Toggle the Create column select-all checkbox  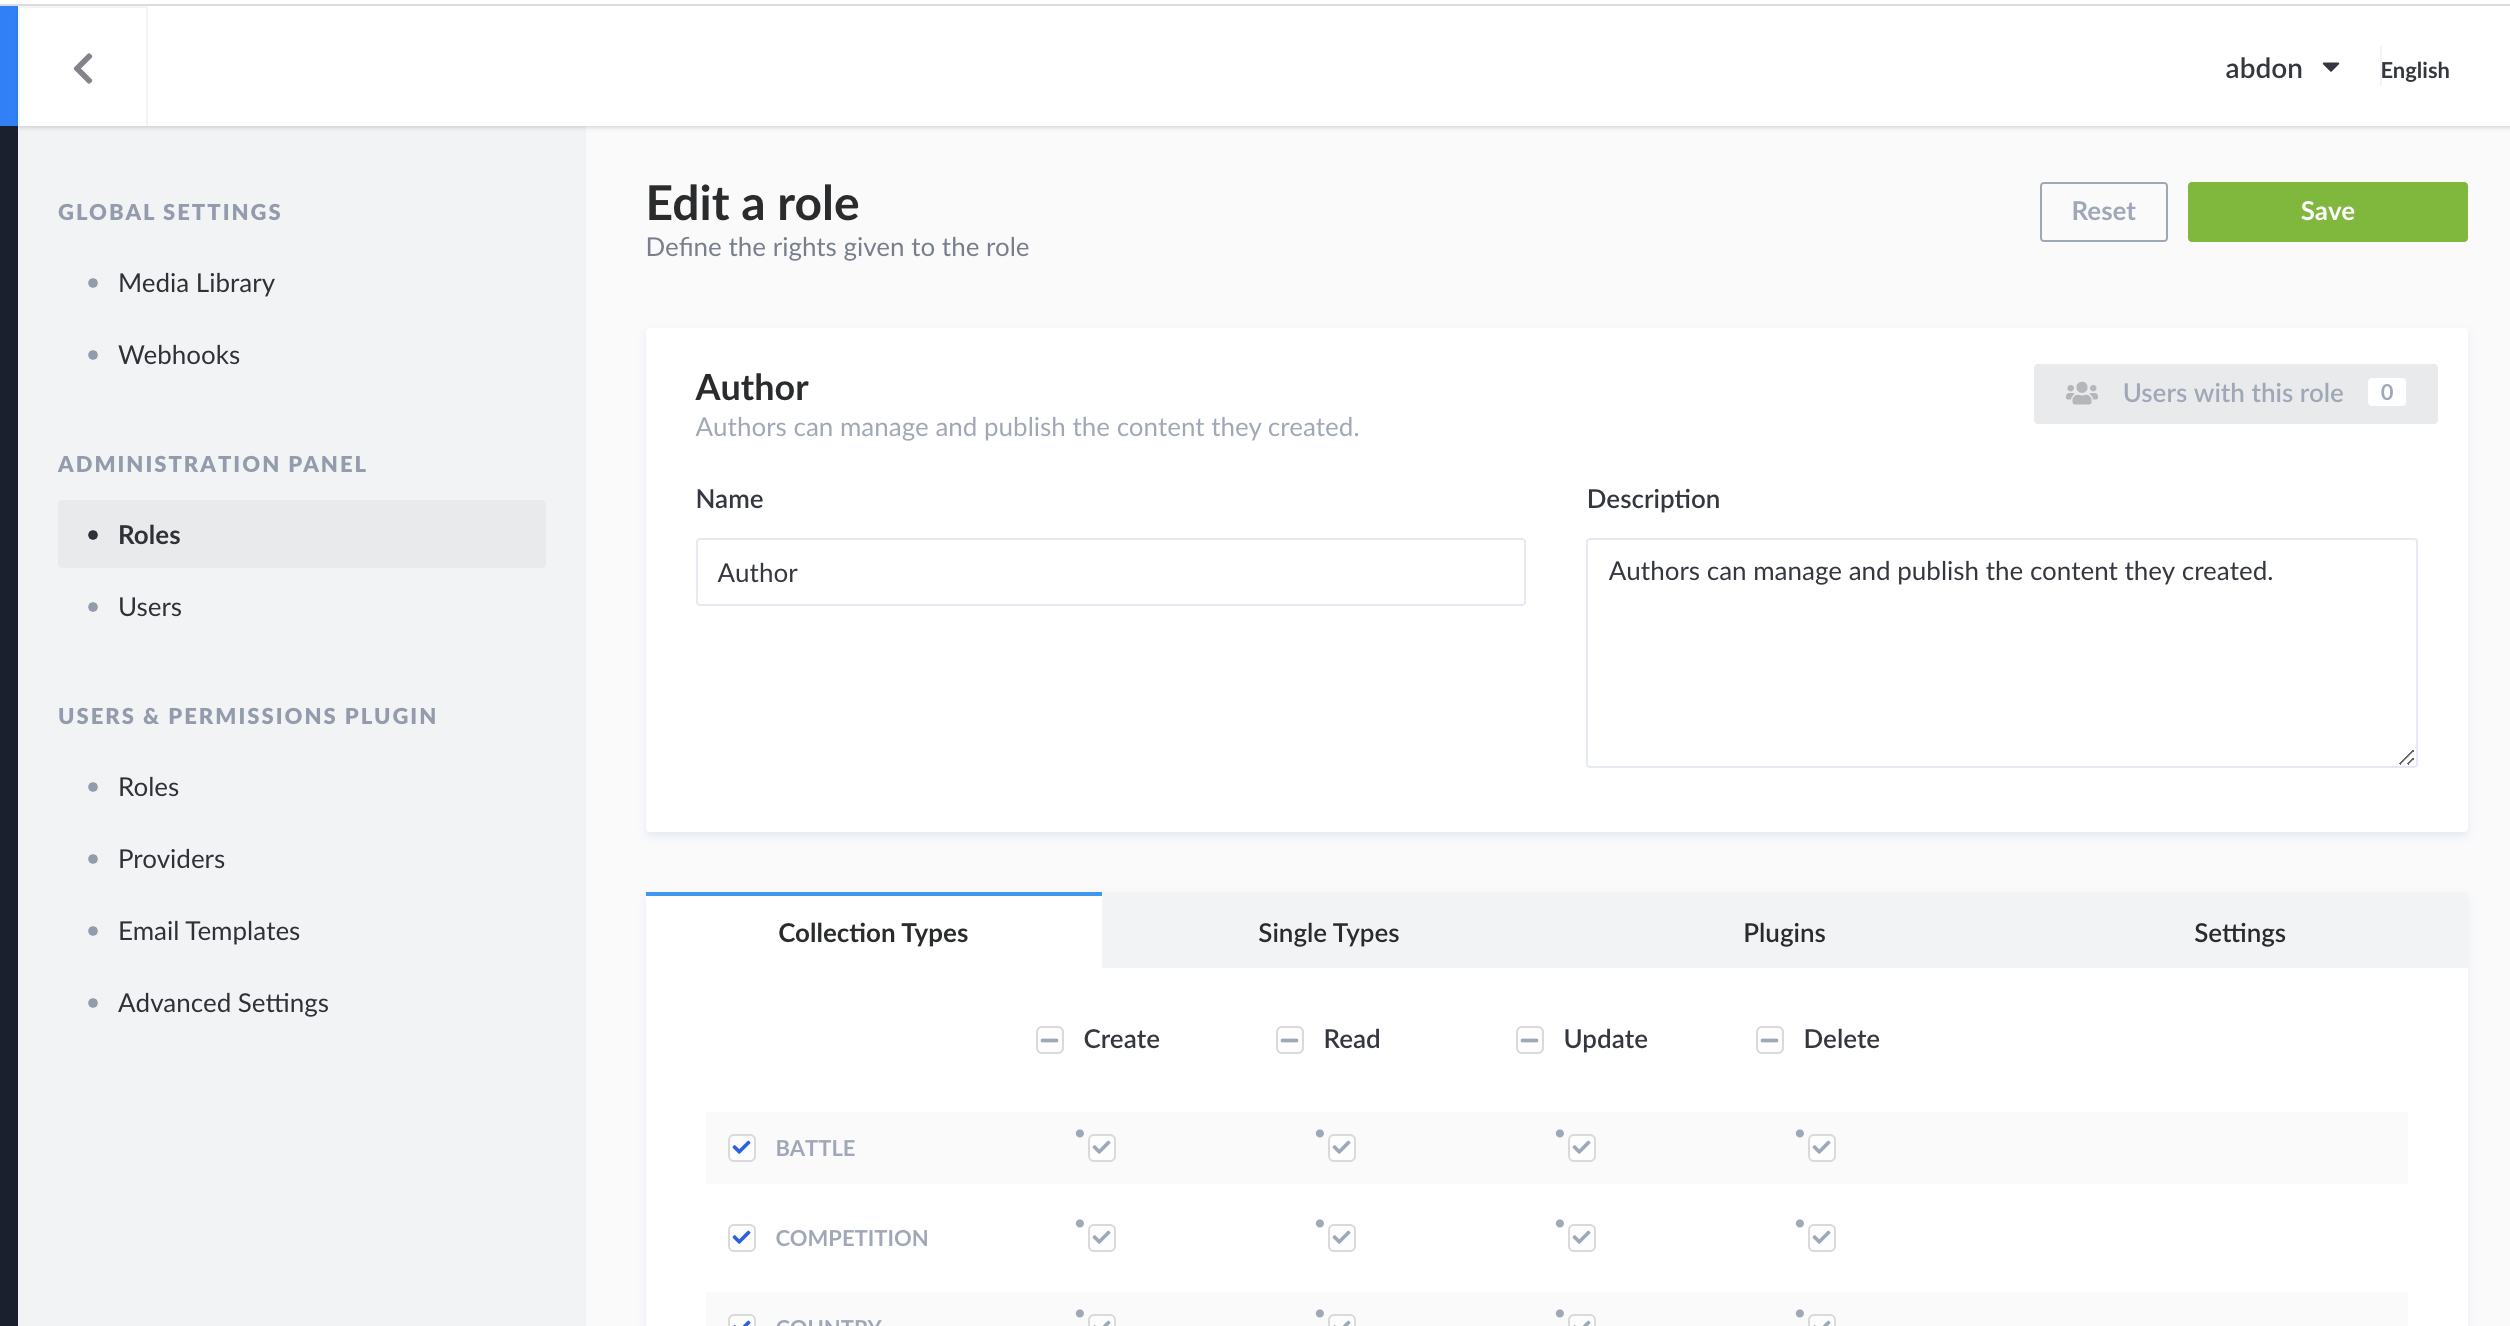point(1048,1040)
